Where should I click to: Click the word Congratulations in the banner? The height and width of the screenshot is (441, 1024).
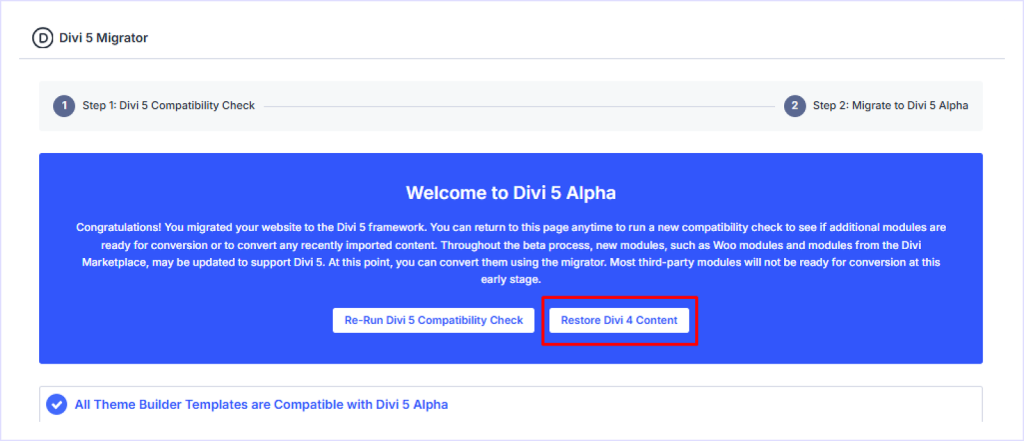tap(118, 228)
